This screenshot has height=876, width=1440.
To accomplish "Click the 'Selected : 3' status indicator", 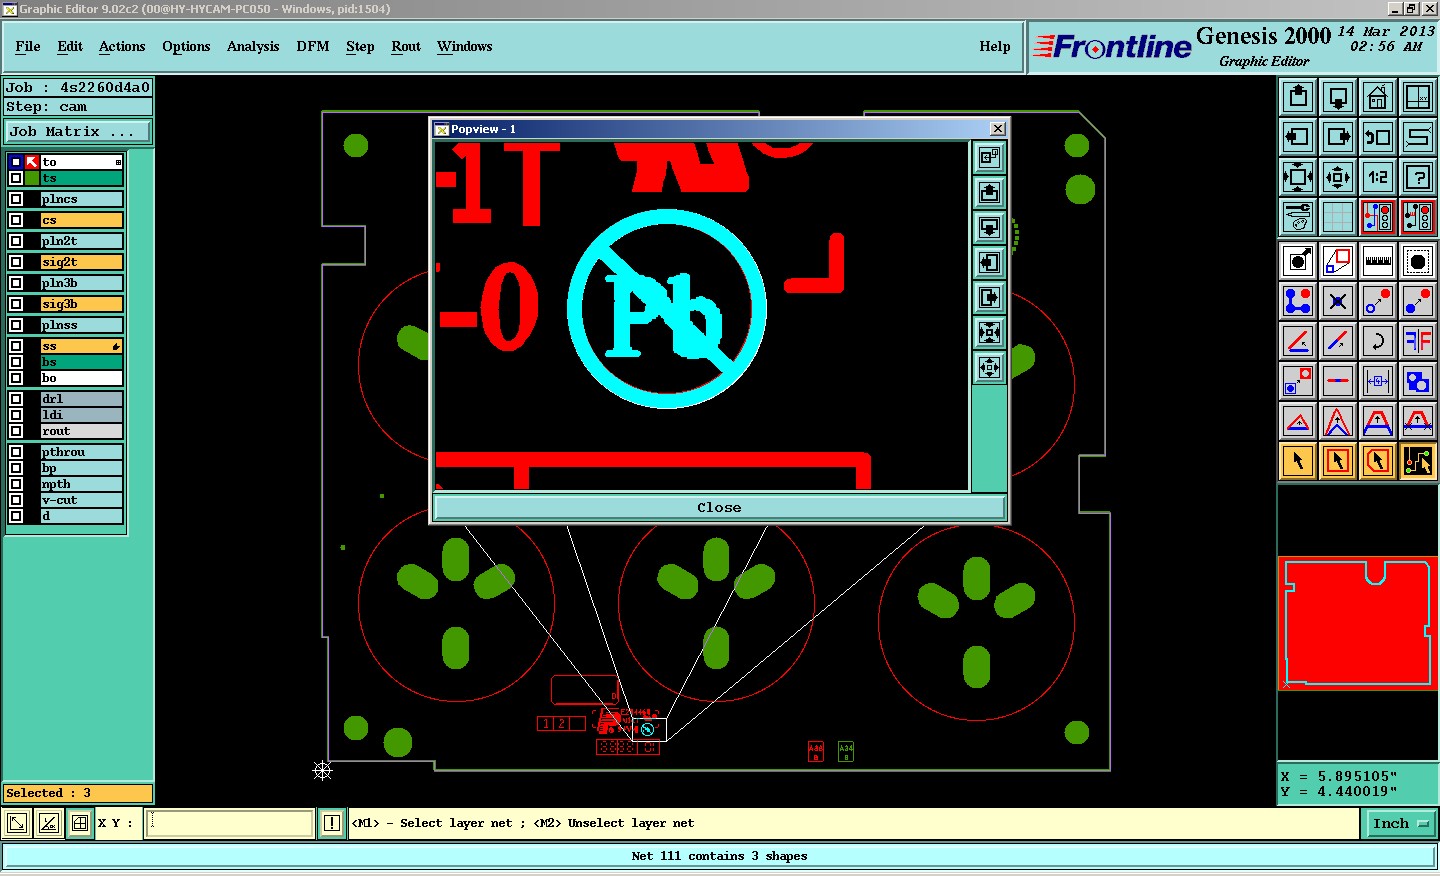I will pyautogui.click(x=78, y=793).
